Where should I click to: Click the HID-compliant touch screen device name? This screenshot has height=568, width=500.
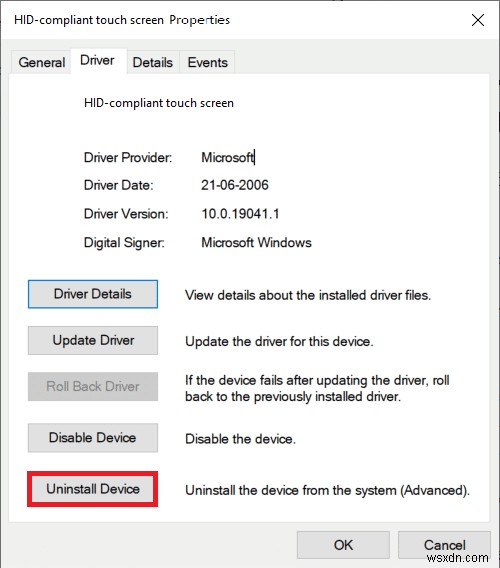point(159,103)
